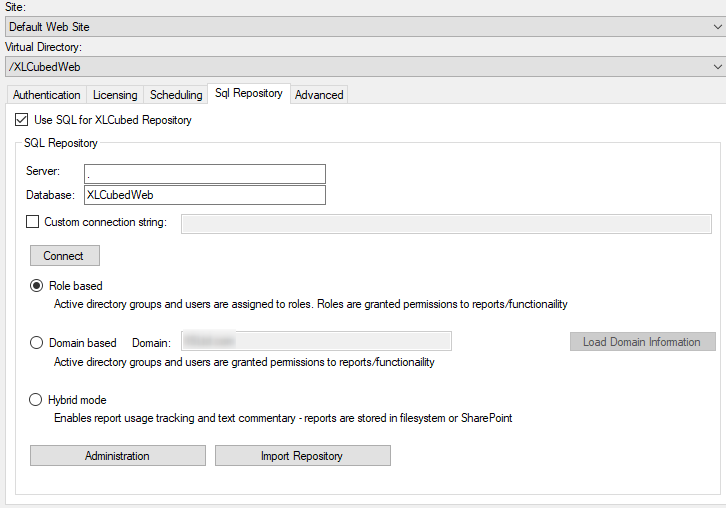726x508 pixels.
Task: Uncheck Use SQL for XLCubed Repository
Action: [22, 120]
